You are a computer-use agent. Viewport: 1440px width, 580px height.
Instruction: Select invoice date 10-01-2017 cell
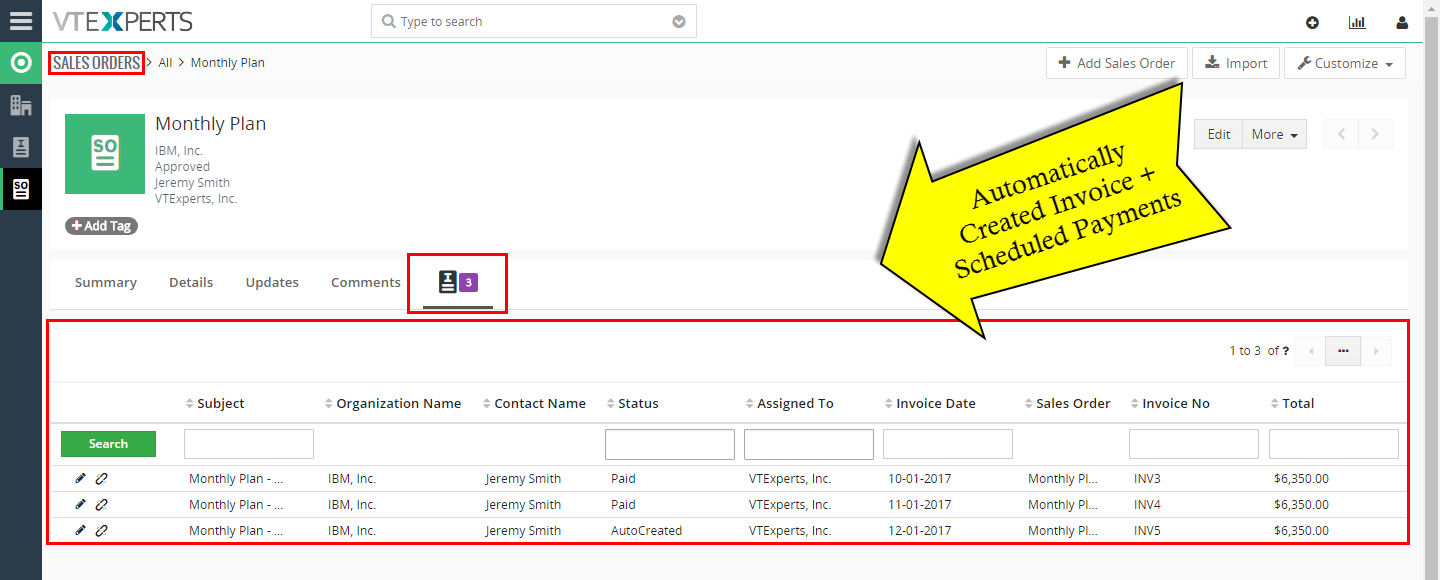[x=920, y=478]
